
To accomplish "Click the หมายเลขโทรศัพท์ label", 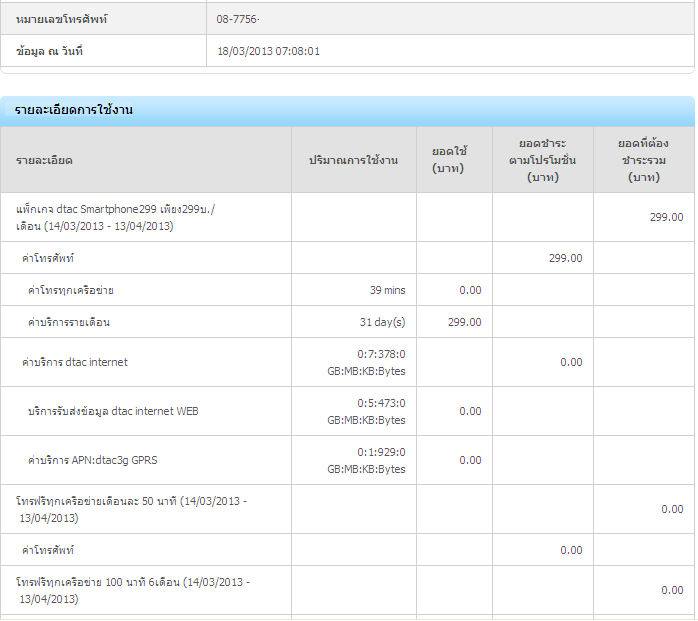I will click(x=62, y=19).
